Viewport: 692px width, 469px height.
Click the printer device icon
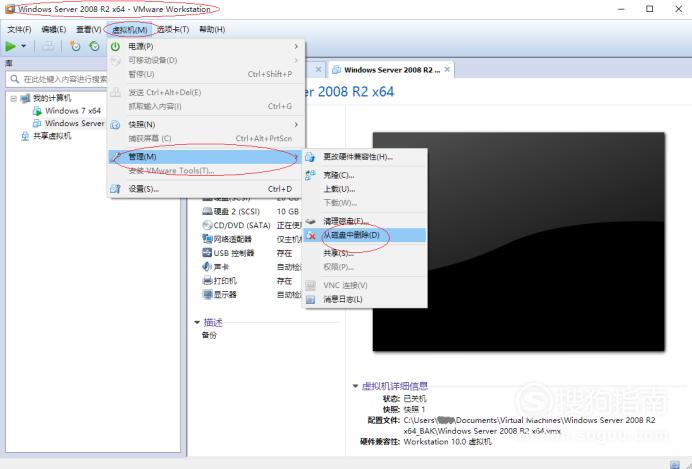pyautogui.click(x=207, y=281)
